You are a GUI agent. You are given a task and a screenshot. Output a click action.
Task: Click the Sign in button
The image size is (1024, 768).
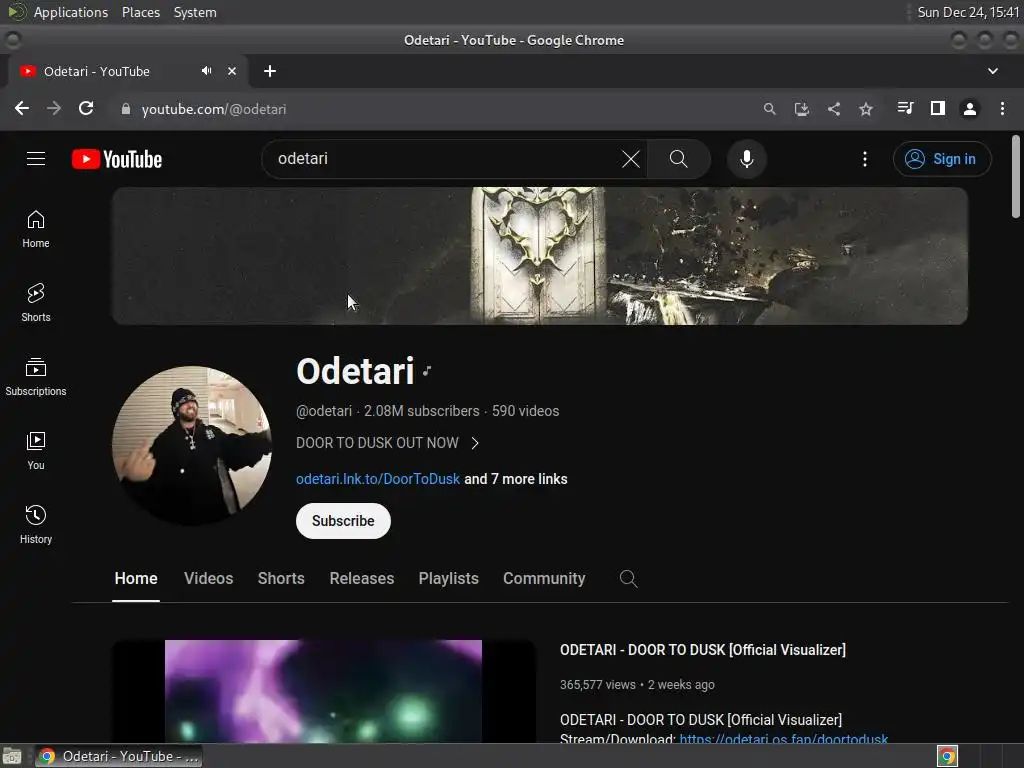pyautogui.click(x=942, y=159)
